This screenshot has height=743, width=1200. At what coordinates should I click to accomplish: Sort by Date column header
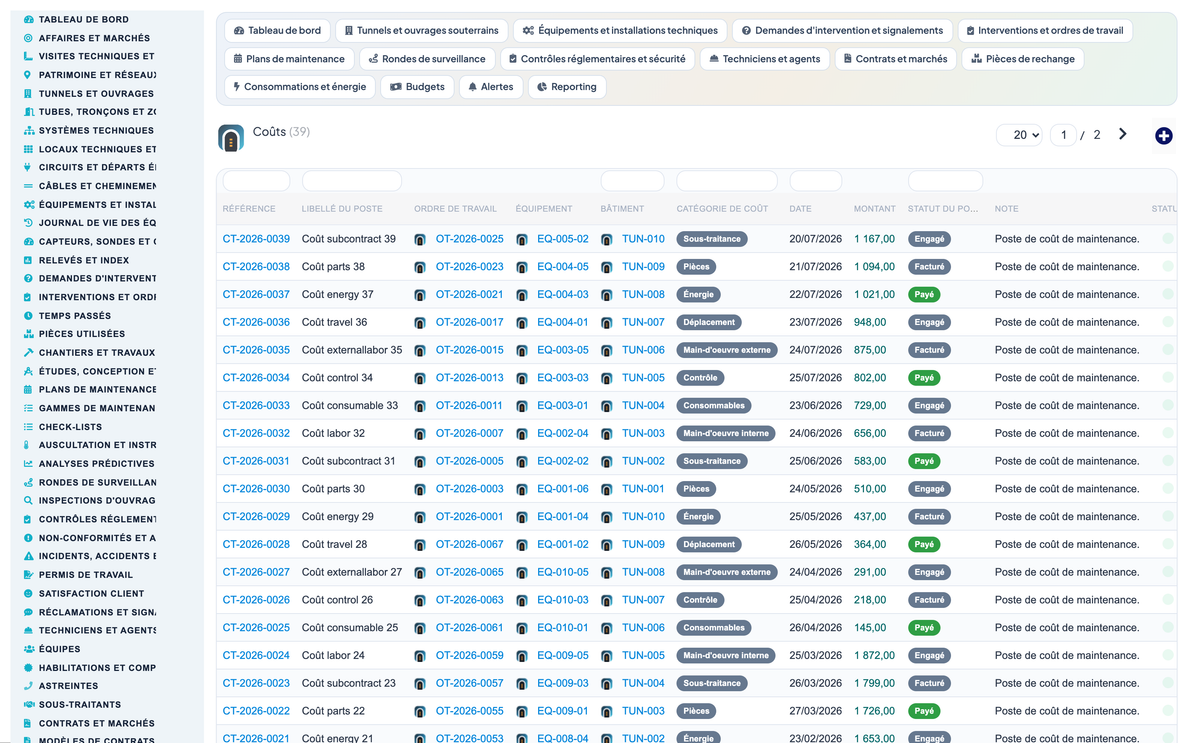tap(800, 209)
